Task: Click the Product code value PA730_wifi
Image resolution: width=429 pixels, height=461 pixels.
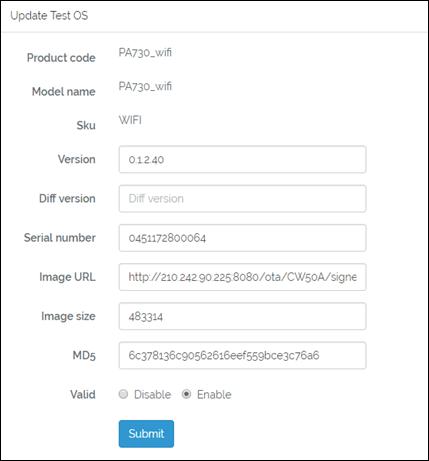Action: pyautogui.click(x=145, y=52)
